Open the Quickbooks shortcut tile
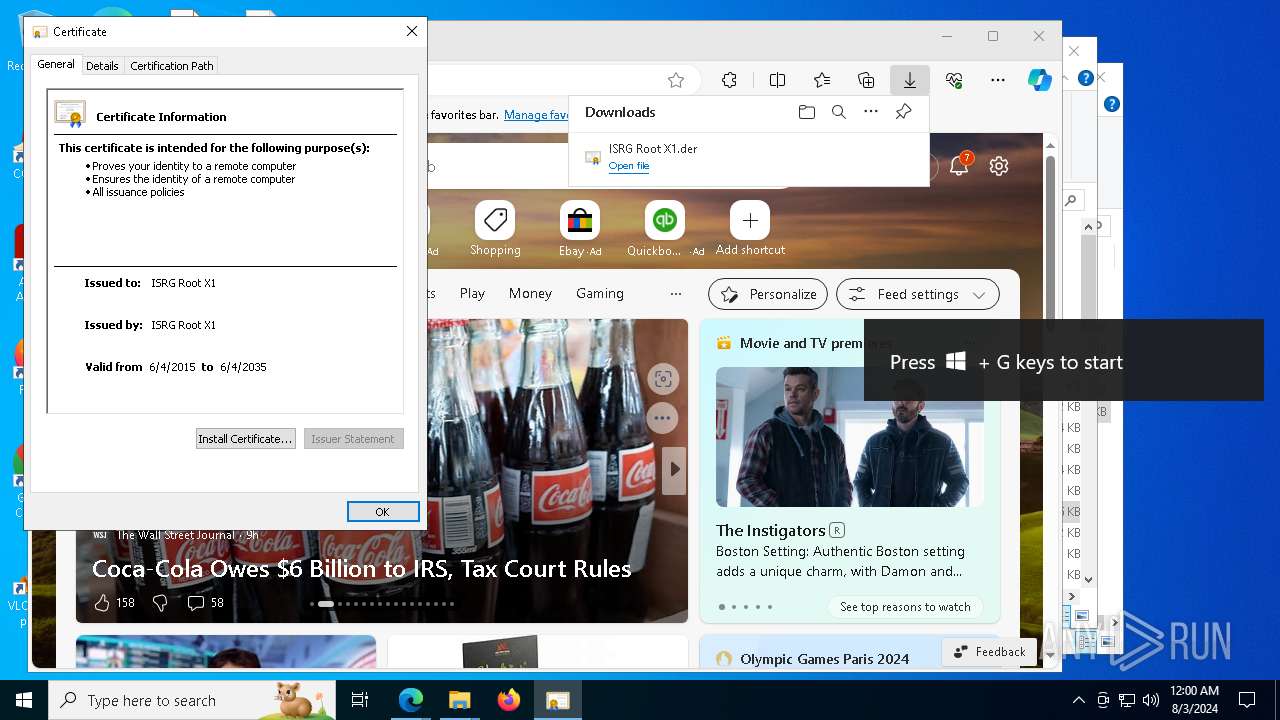1280x720 pixels. (x=665, y=229)
